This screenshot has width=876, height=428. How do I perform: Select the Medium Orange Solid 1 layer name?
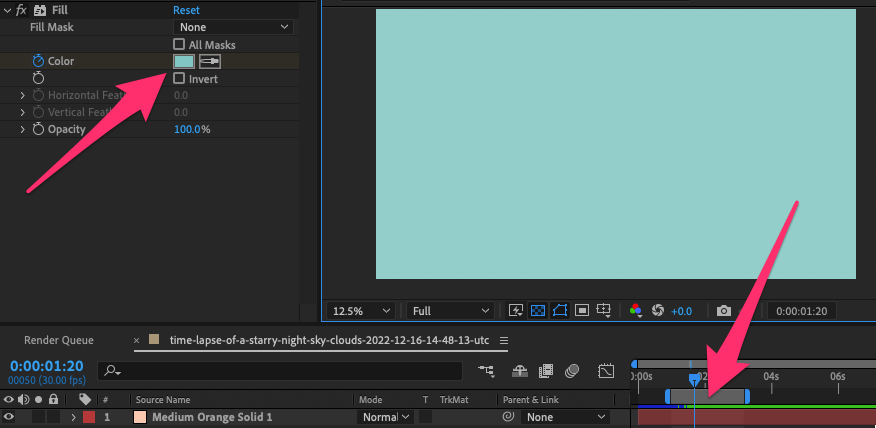click(x=212, y=417)
